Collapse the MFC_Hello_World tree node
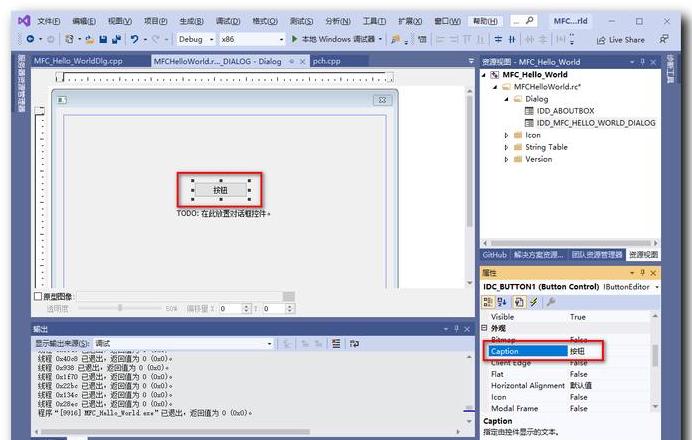 pos(484,75)
